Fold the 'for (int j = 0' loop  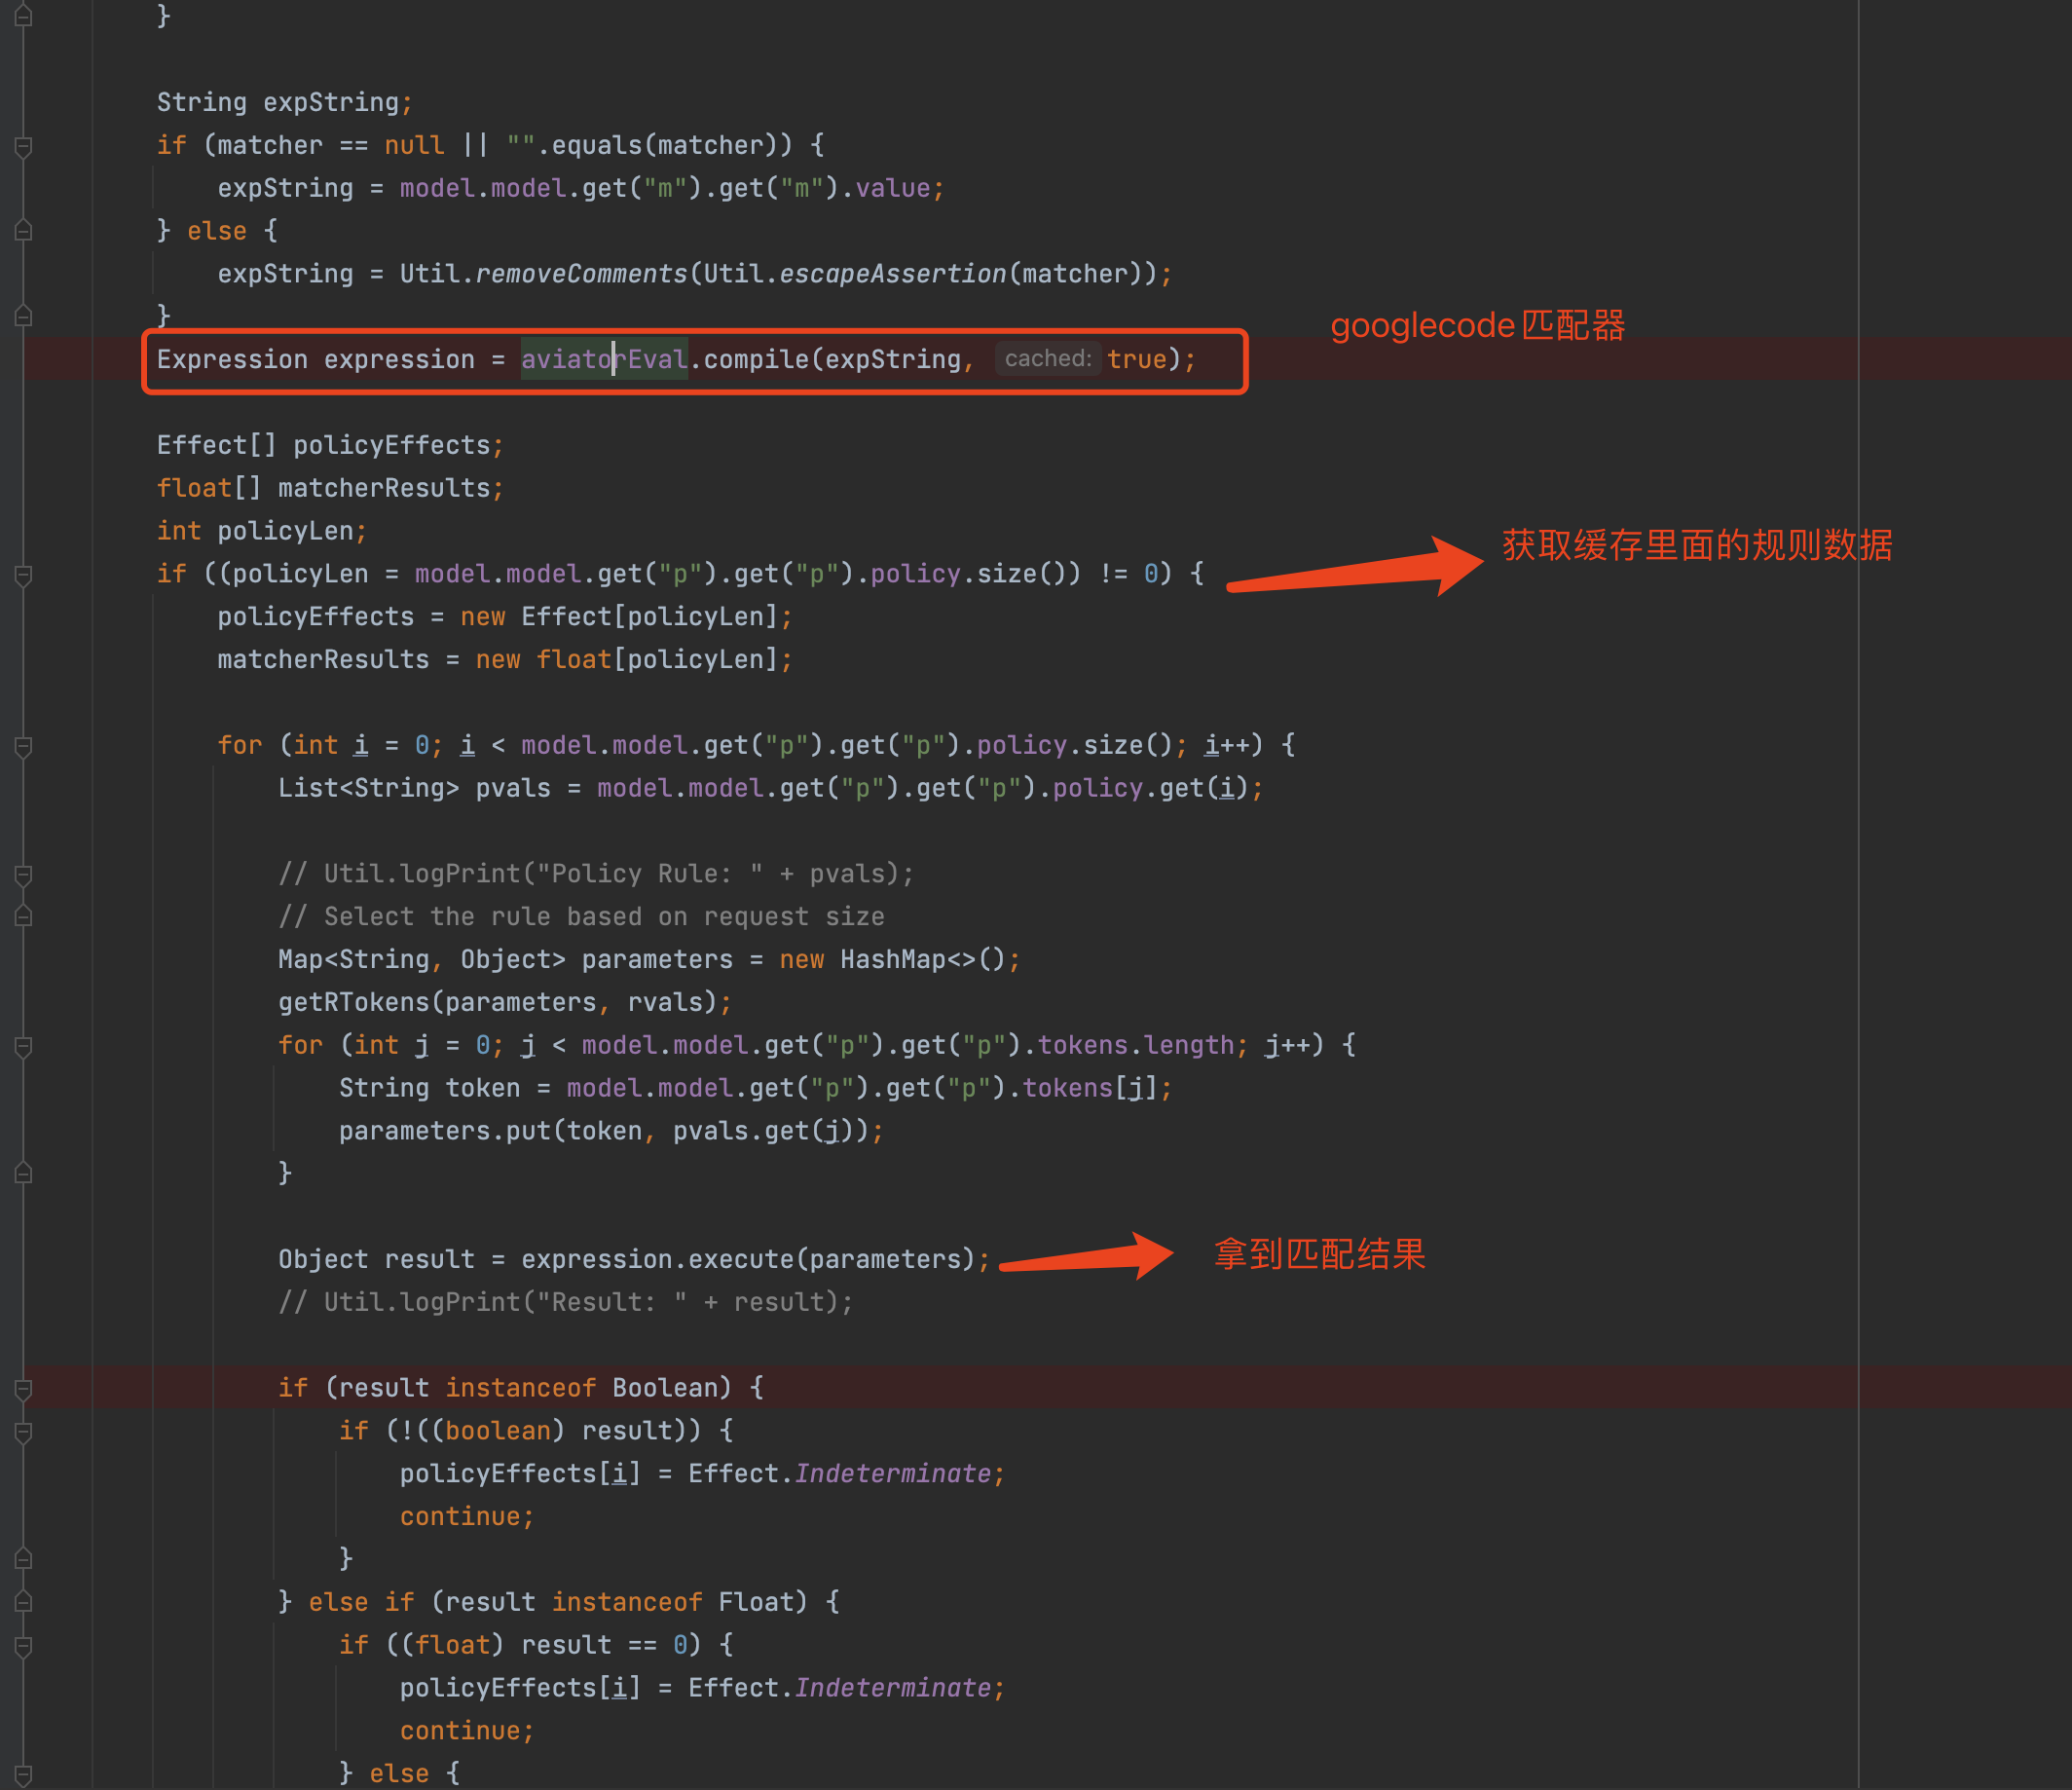coord(24,1046)
